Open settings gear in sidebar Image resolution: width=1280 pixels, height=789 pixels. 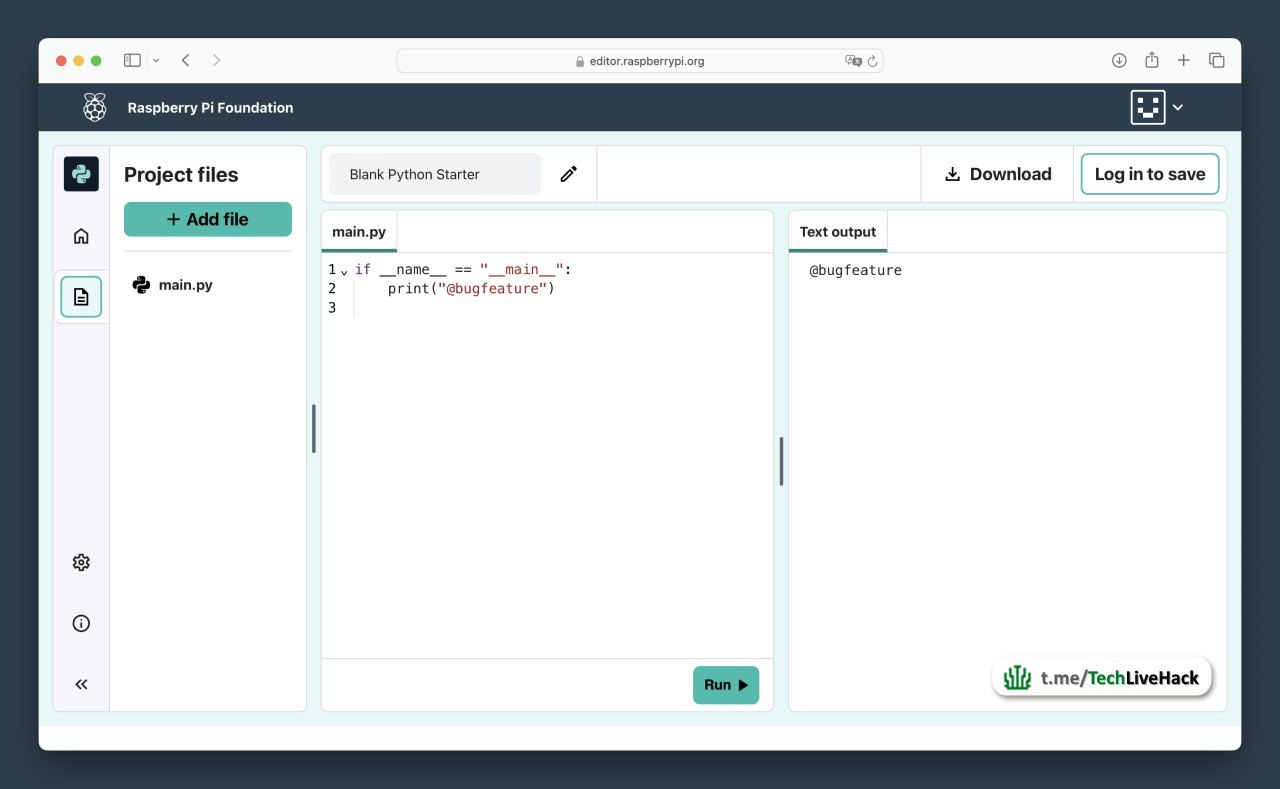81,563
